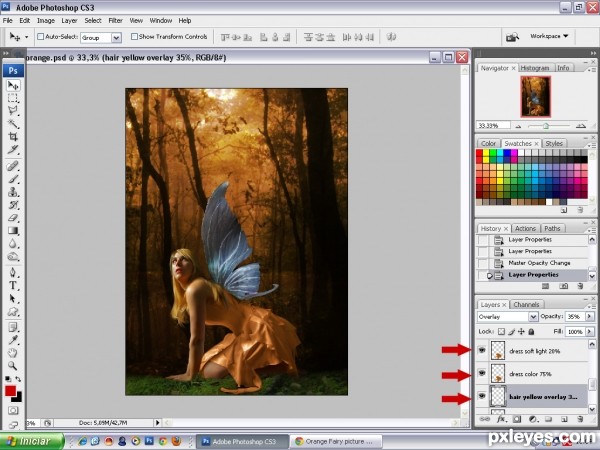This screenshot has height=450, width=600.
Task: Select the Horizontal Type tool
Action: pos(13,285)
